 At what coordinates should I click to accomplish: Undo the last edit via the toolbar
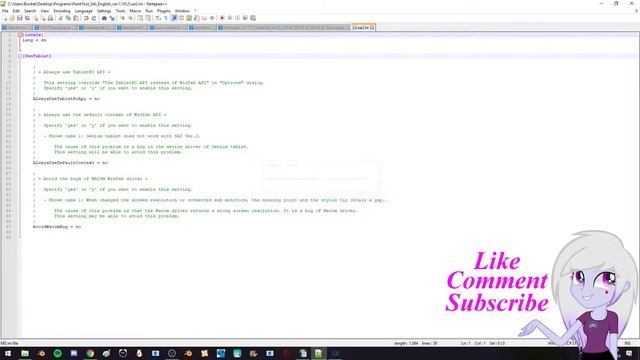[86, 18]
